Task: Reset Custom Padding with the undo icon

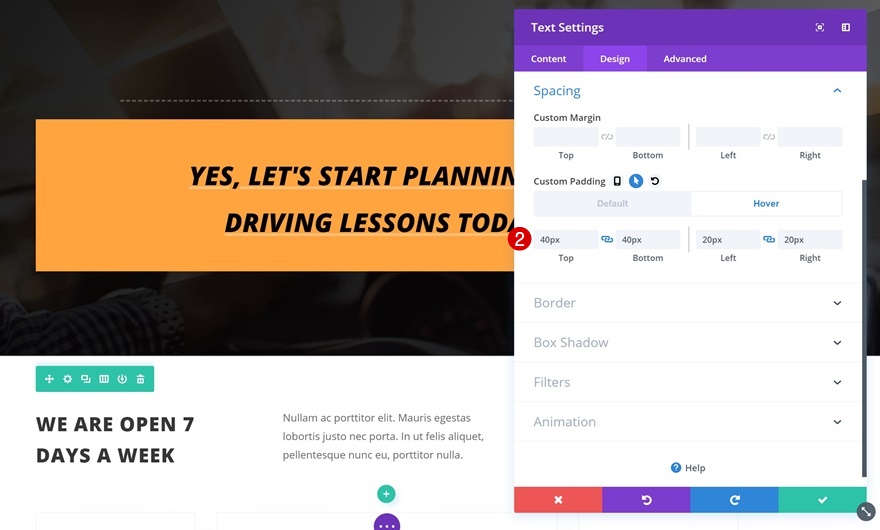Action: [x=654, y=181]
